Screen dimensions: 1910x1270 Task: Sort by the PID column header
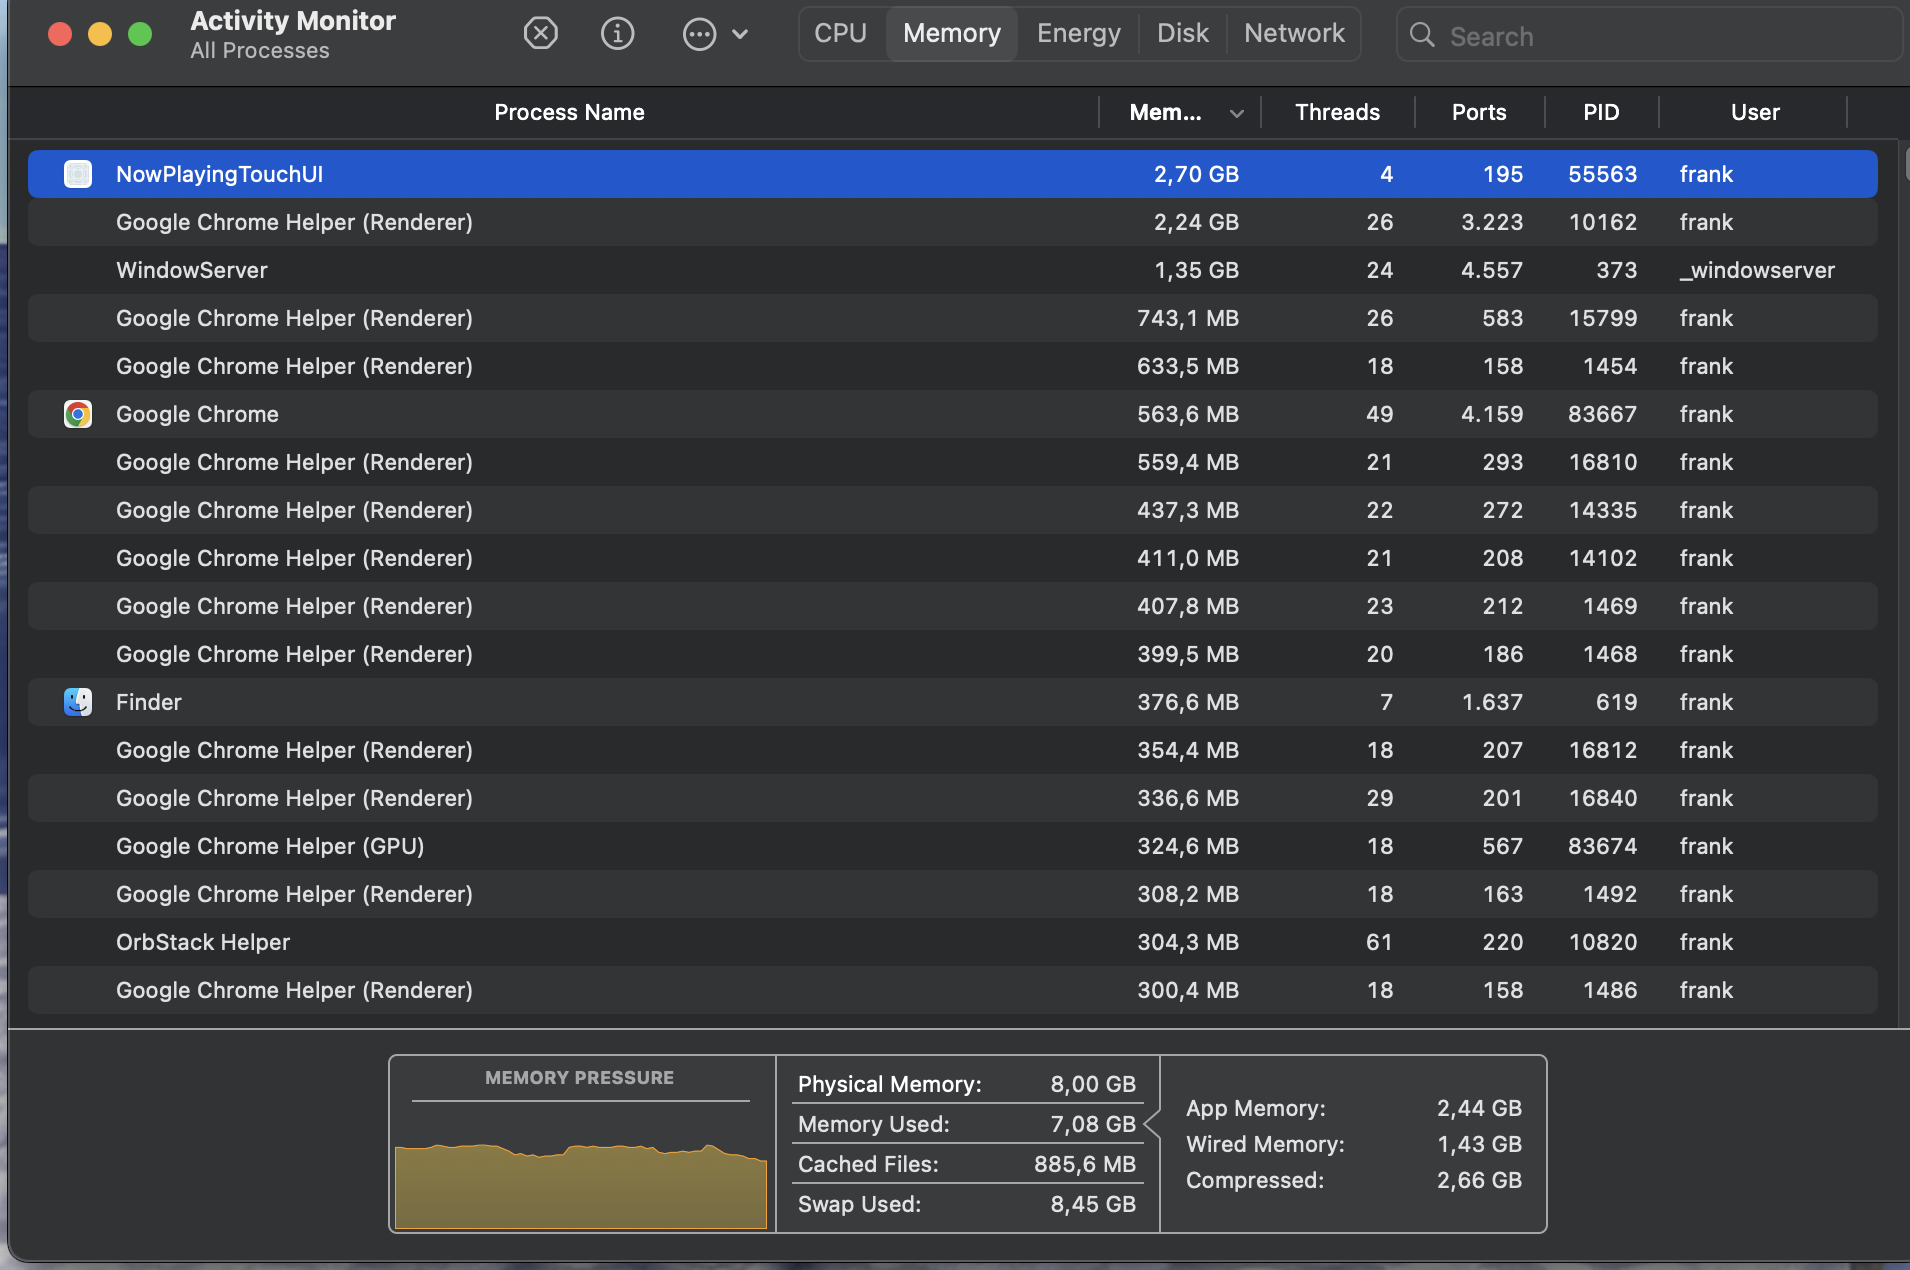pos(1600,113)
